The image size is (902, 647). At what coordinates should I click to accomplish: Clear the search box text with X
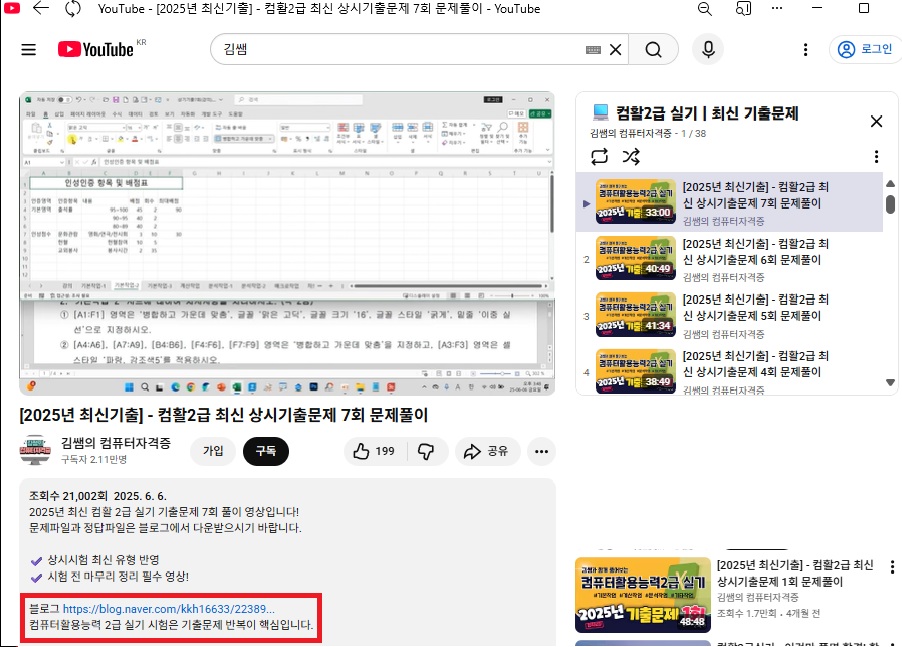point(616,50)
